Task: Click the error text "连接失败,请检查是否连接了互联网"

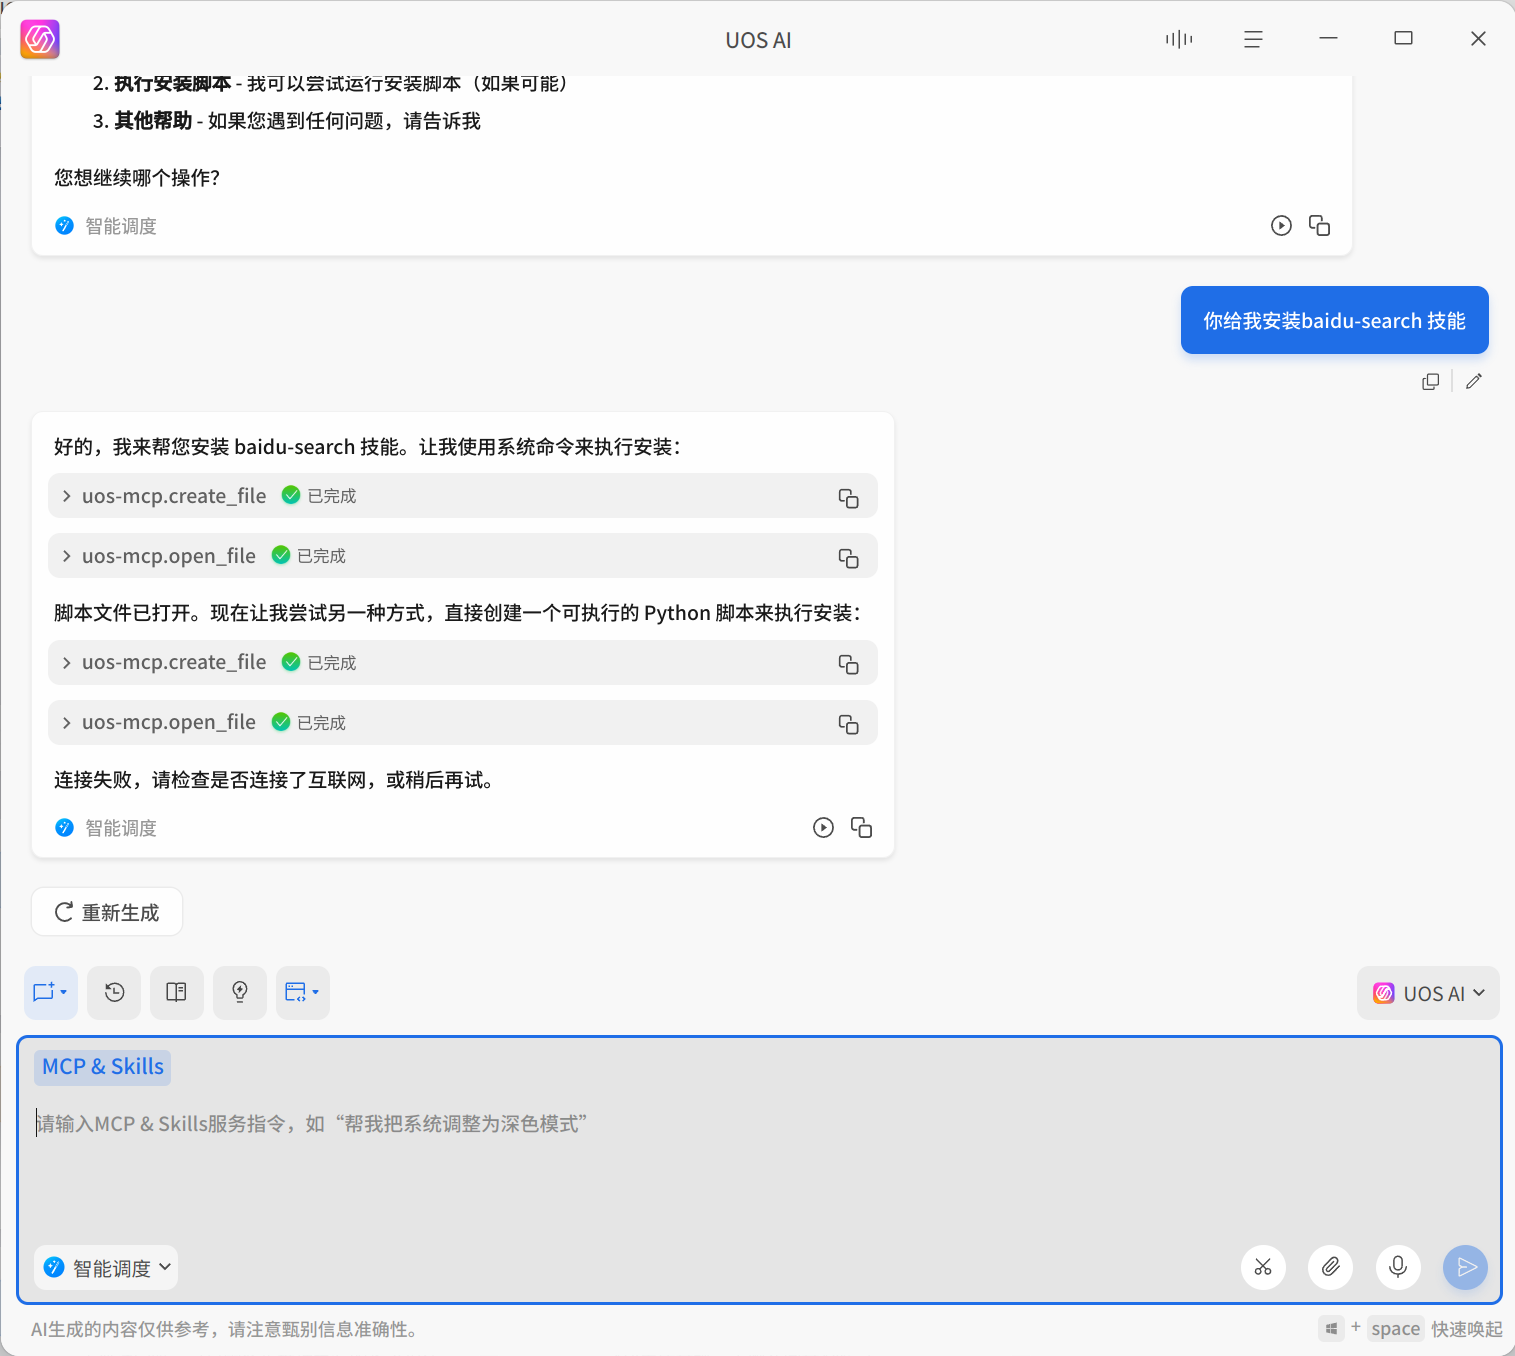Action: click(x=274, y=780)
